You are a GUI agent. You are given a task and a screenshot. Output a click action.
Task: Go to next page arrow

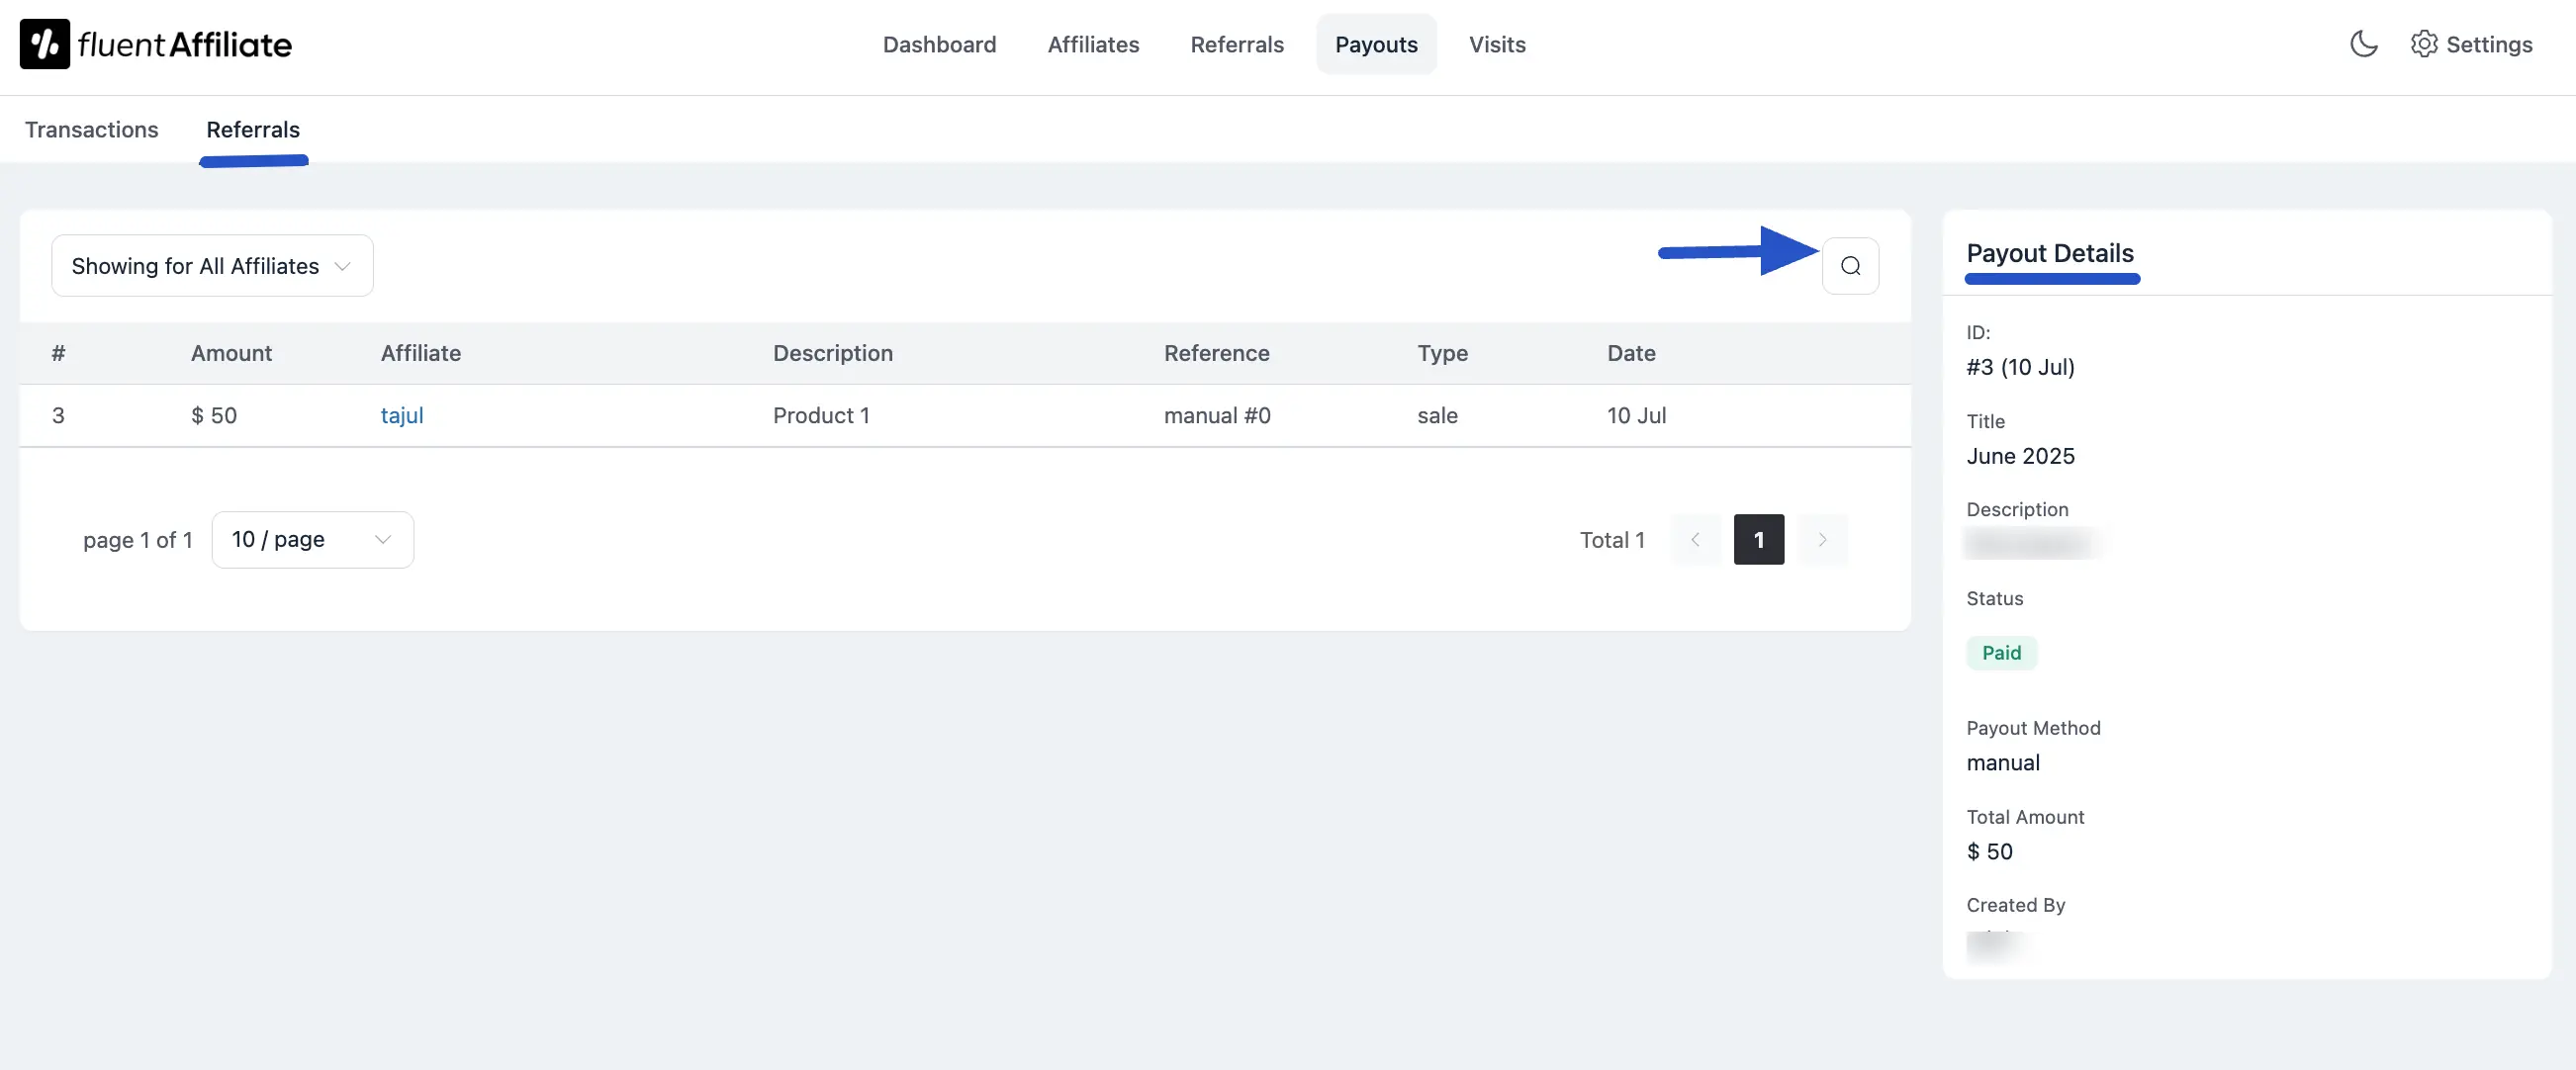[x=1822, y=540]
